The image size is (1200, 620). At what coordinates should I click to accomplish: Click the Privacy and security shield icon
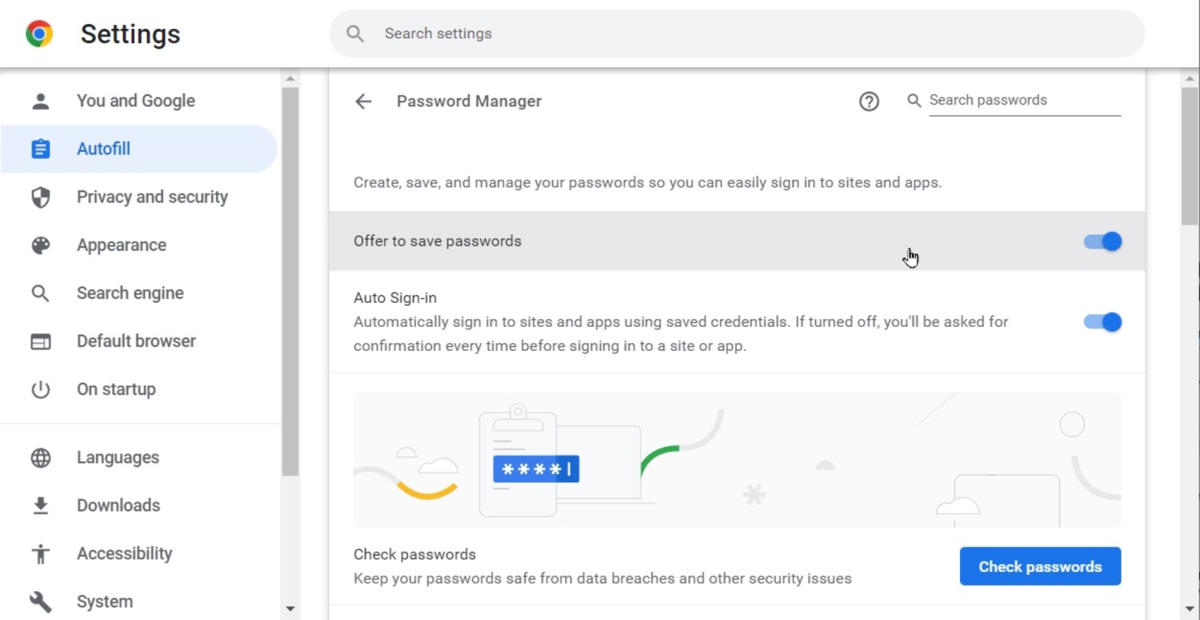pyautogui.click(x=41, y=197)
